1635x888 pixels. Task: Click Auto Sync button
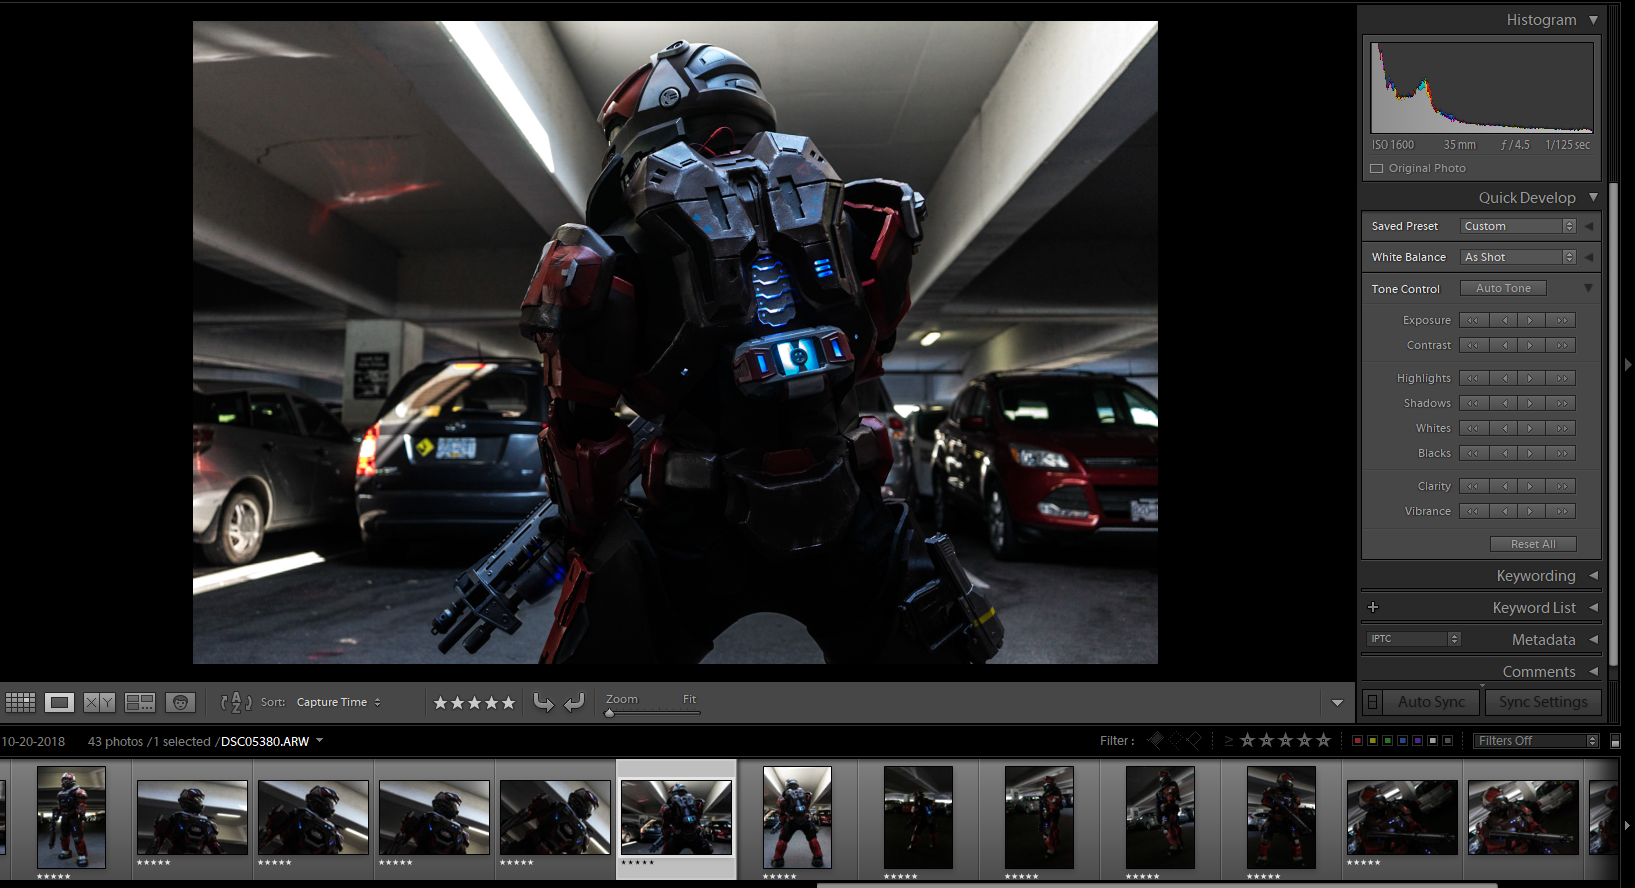1431,702
